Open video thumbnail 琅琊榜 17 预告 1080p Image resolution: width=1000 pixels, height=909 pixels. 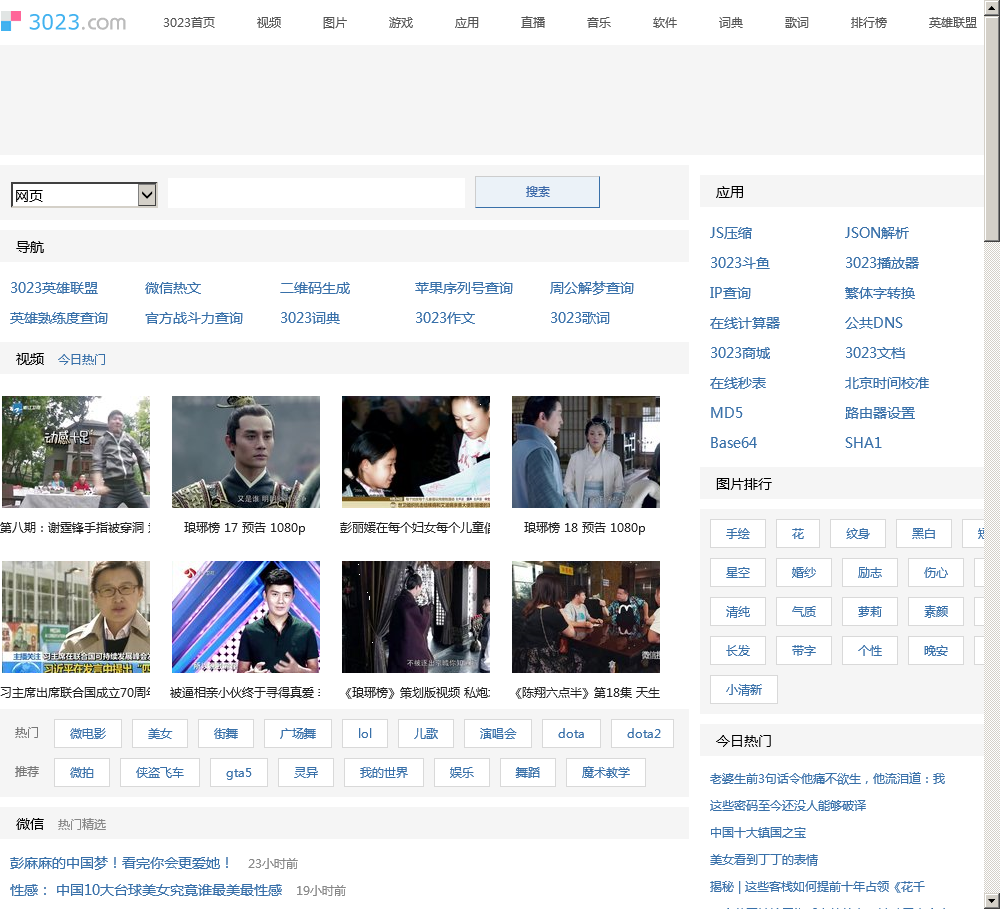pyautogui.click(x=246, y=452)
